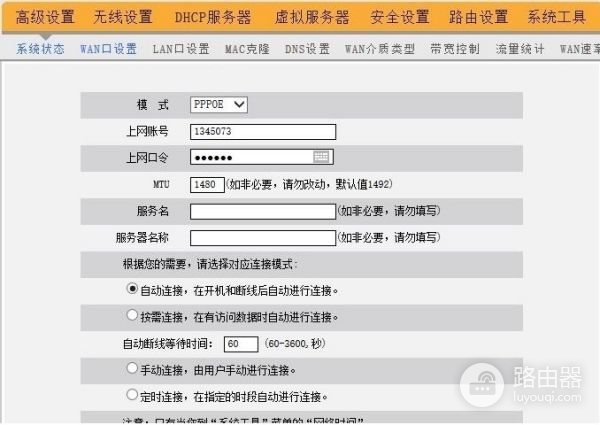
Task: Select the 按需连接 radio button
Action: point(132,315)
